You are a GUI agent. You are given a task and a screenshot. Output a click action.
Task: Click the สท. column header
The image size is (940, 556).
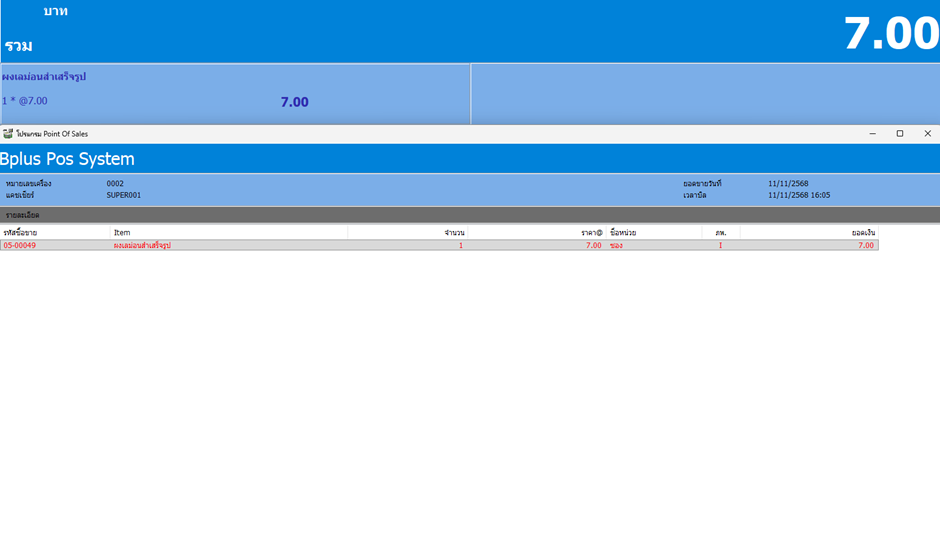pos(720,232)
